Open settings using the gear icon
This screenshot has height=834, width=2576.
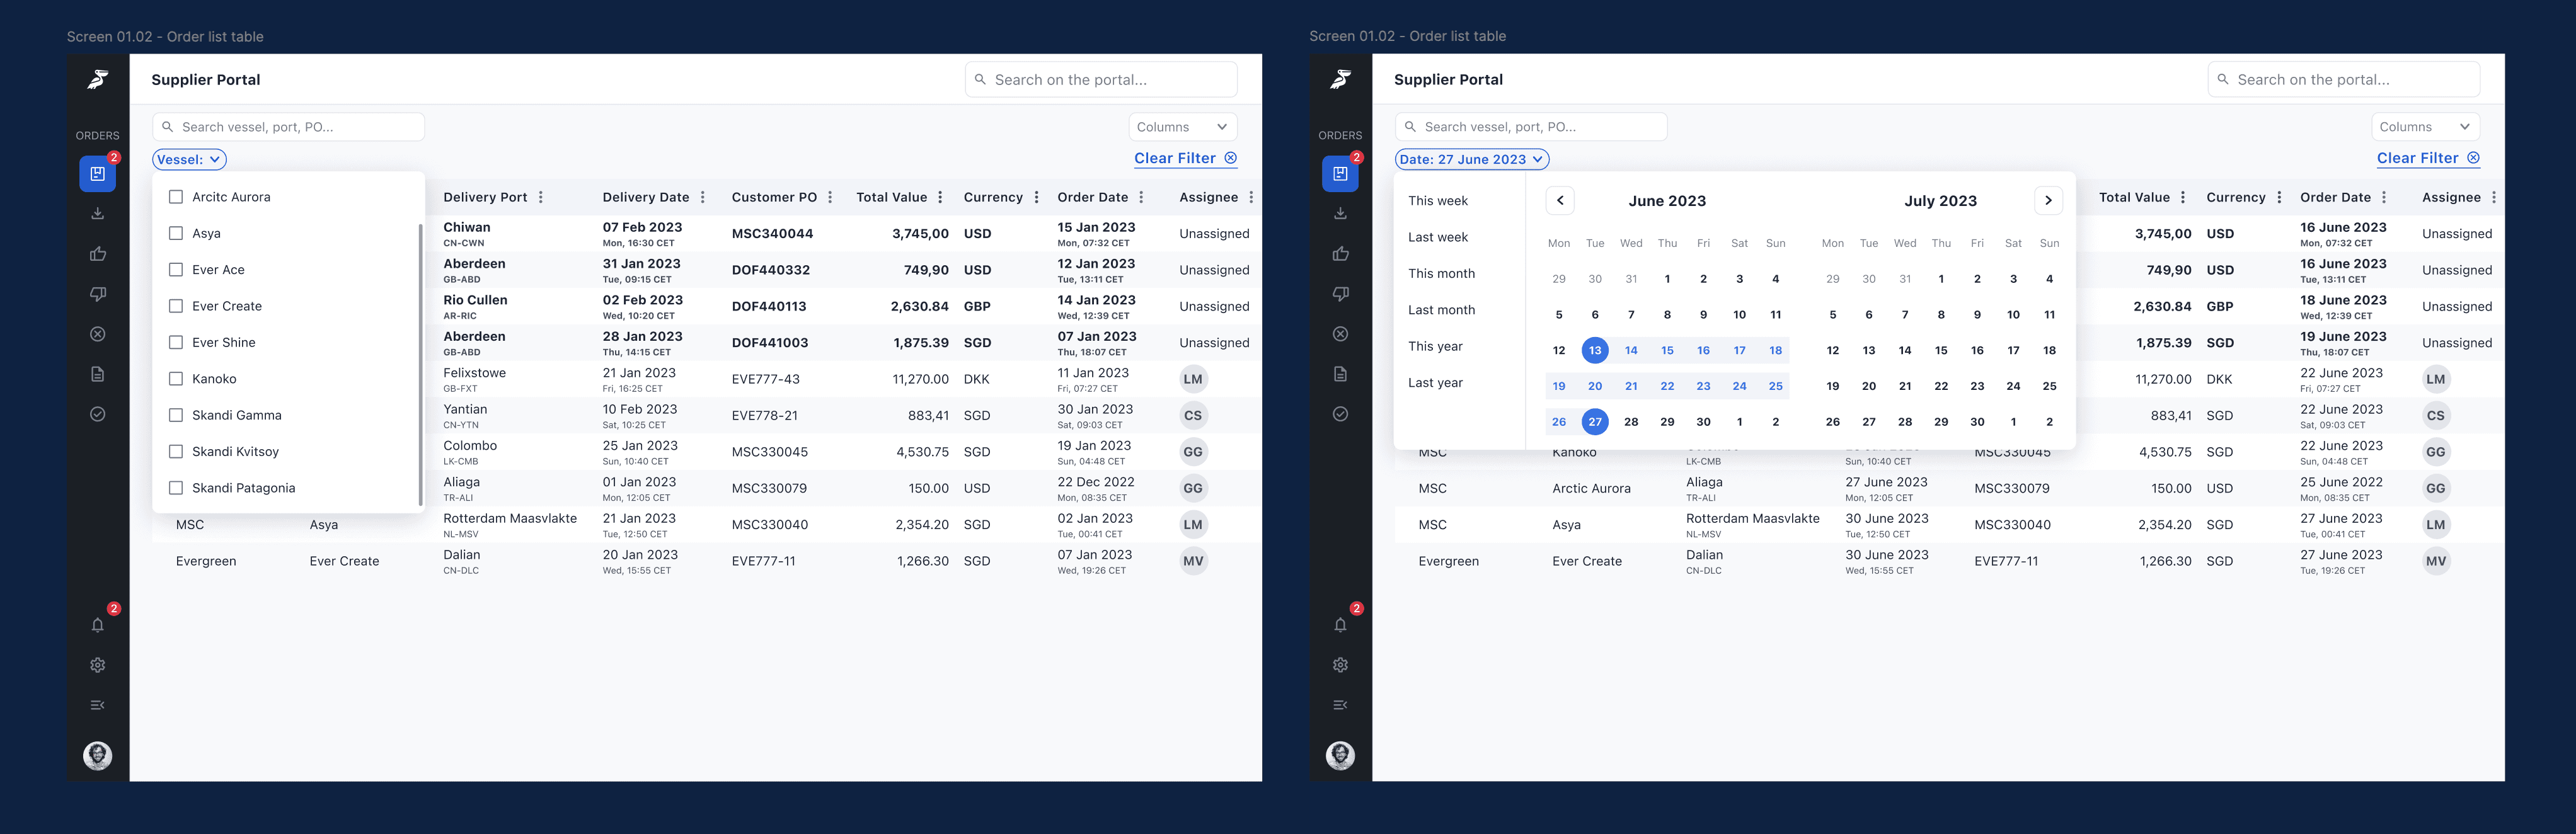coord(97,664)
